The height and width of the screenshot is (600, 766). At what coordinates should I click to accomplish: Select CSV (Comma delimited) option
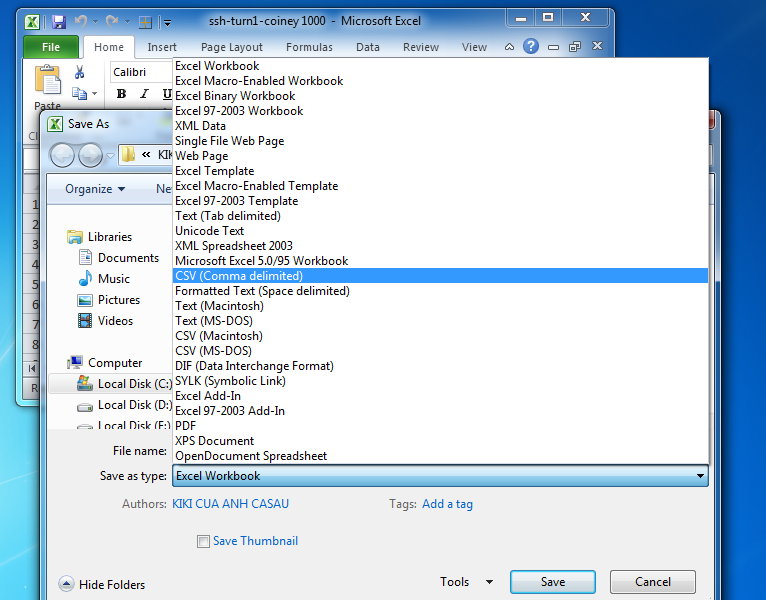click(x=441, y=276)
